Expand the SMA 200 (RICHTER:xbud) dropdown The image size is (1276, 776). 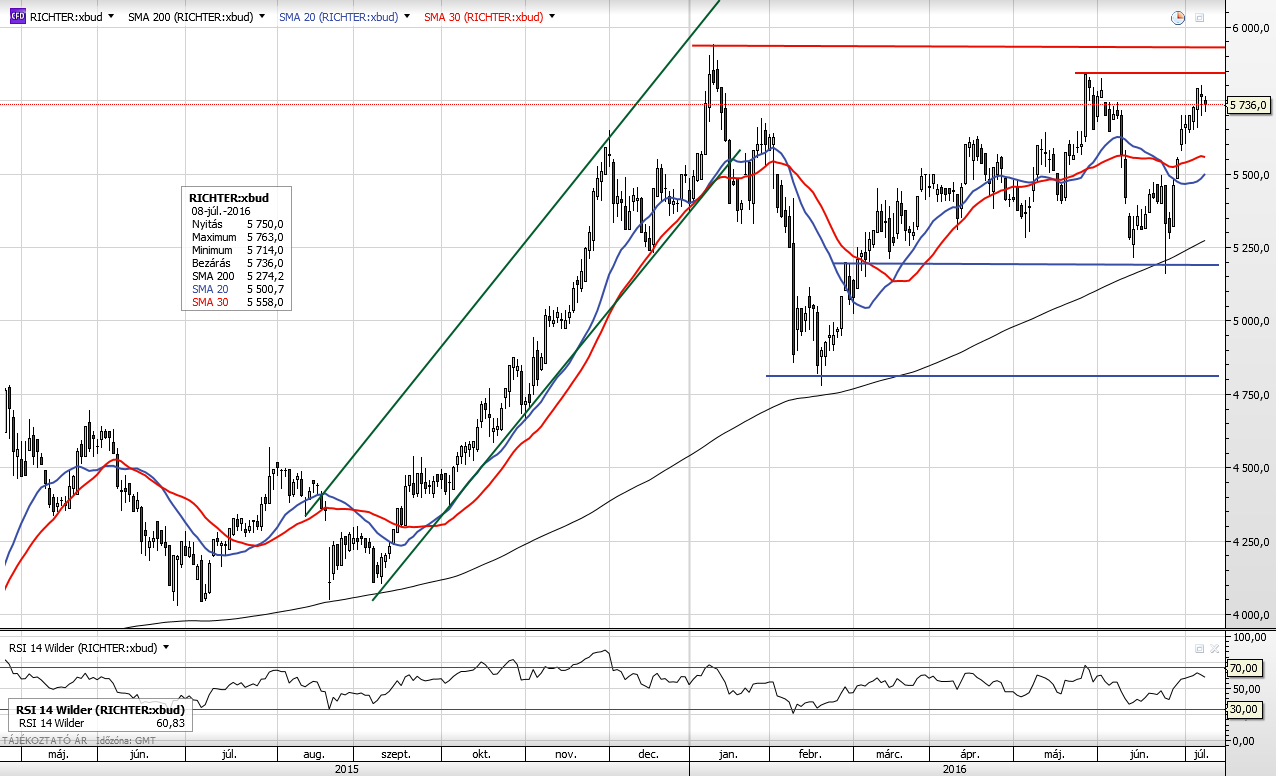click(x=262, y=17)
